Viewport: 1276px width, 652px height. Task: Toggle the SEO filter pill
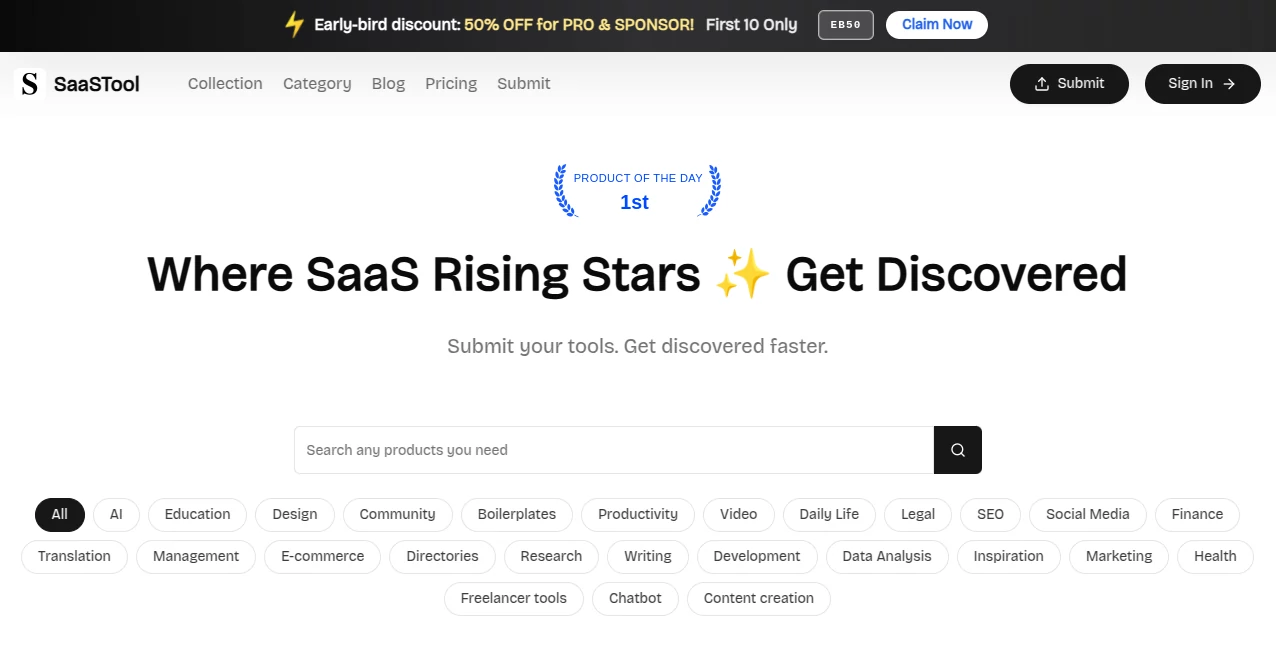click(x=990, y=514)
